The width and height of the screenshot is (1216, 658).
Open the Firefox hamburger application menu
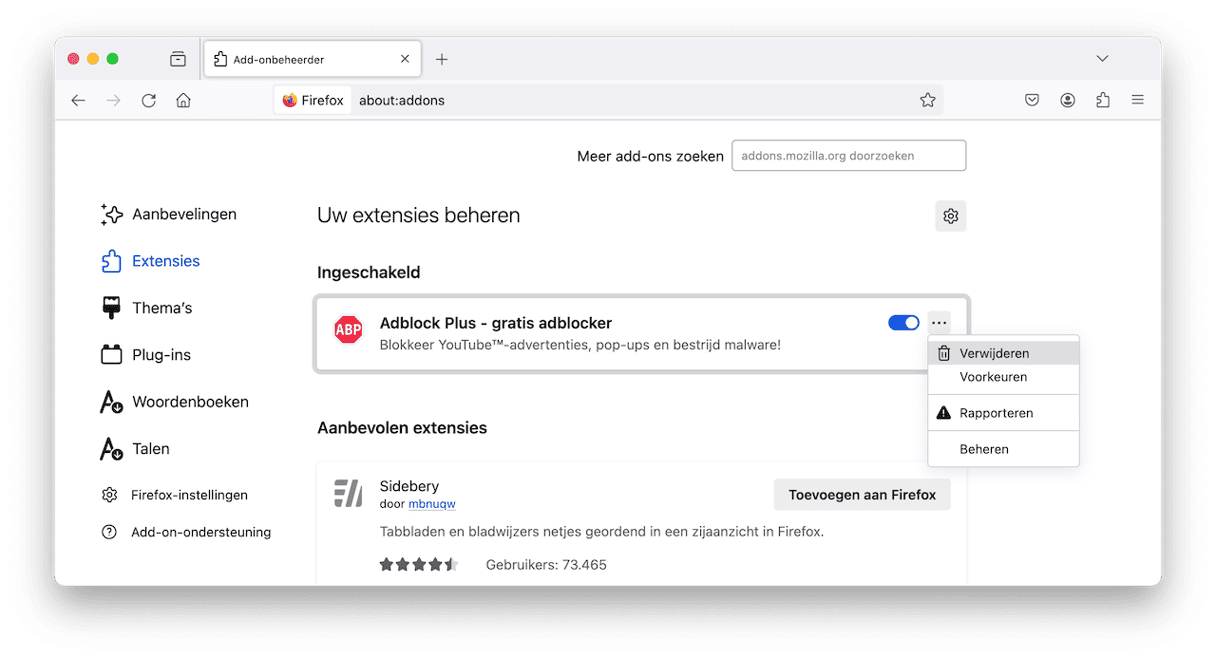[x=1137, y=100]
